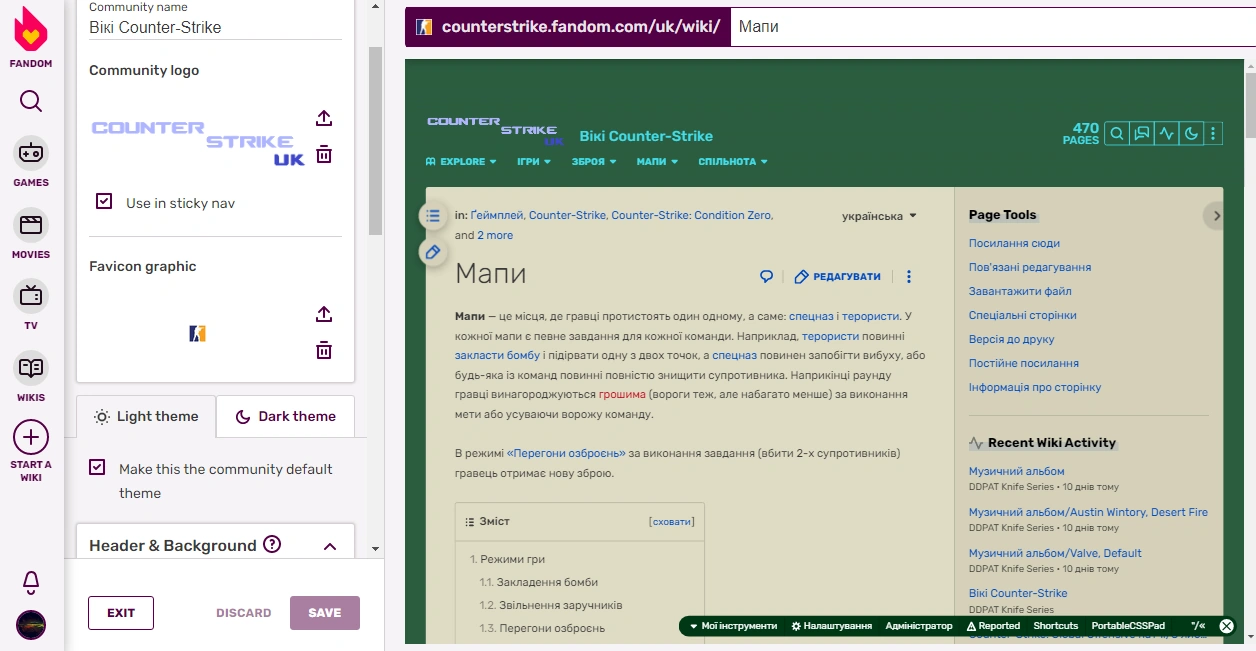The image size is (1256, 651).
Task: Click the floating edit pencil button
Action: [433, 252]
